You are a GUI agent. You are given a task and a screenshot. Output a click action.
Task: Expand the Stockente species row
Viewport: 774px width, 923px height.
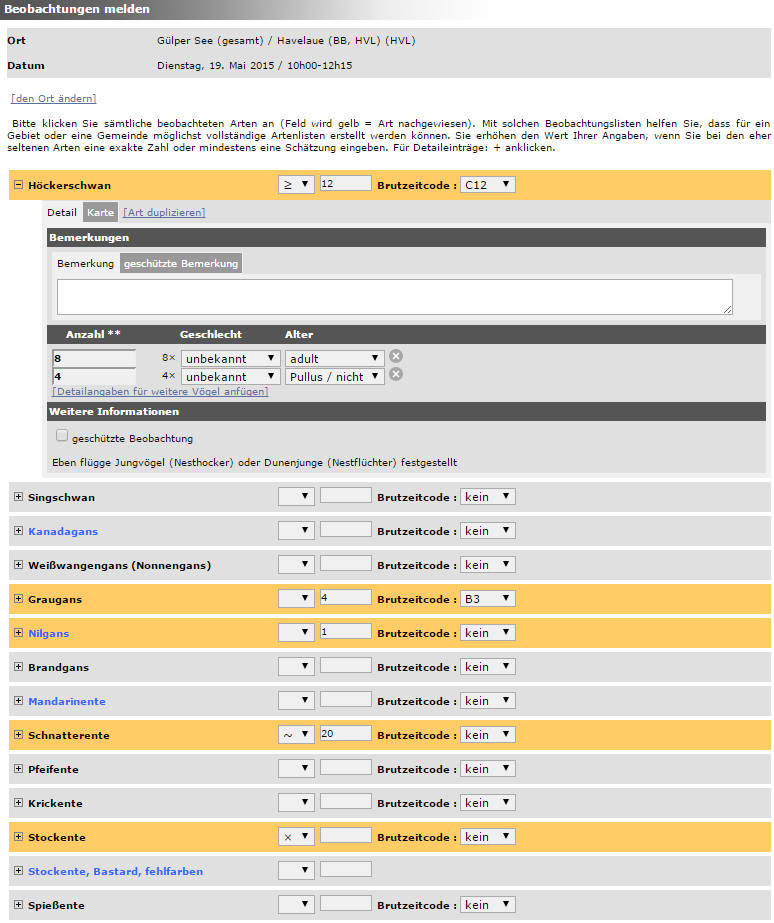[18, 837]
